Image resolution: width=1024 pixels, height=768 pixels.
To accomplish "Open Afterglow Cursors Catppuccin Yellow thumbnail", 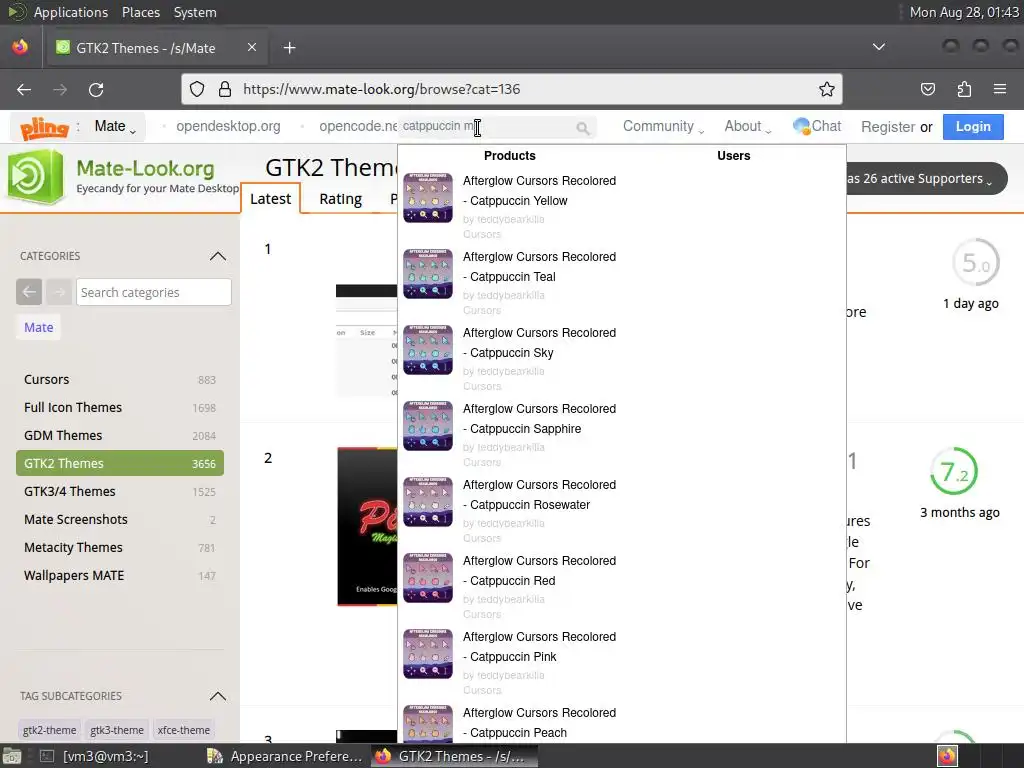I will [x=428, y=198].
